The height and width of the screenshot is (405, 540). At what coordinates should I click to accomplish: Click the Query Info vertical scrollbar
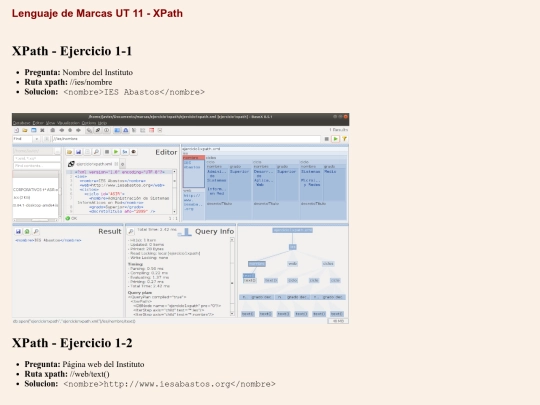232,277
